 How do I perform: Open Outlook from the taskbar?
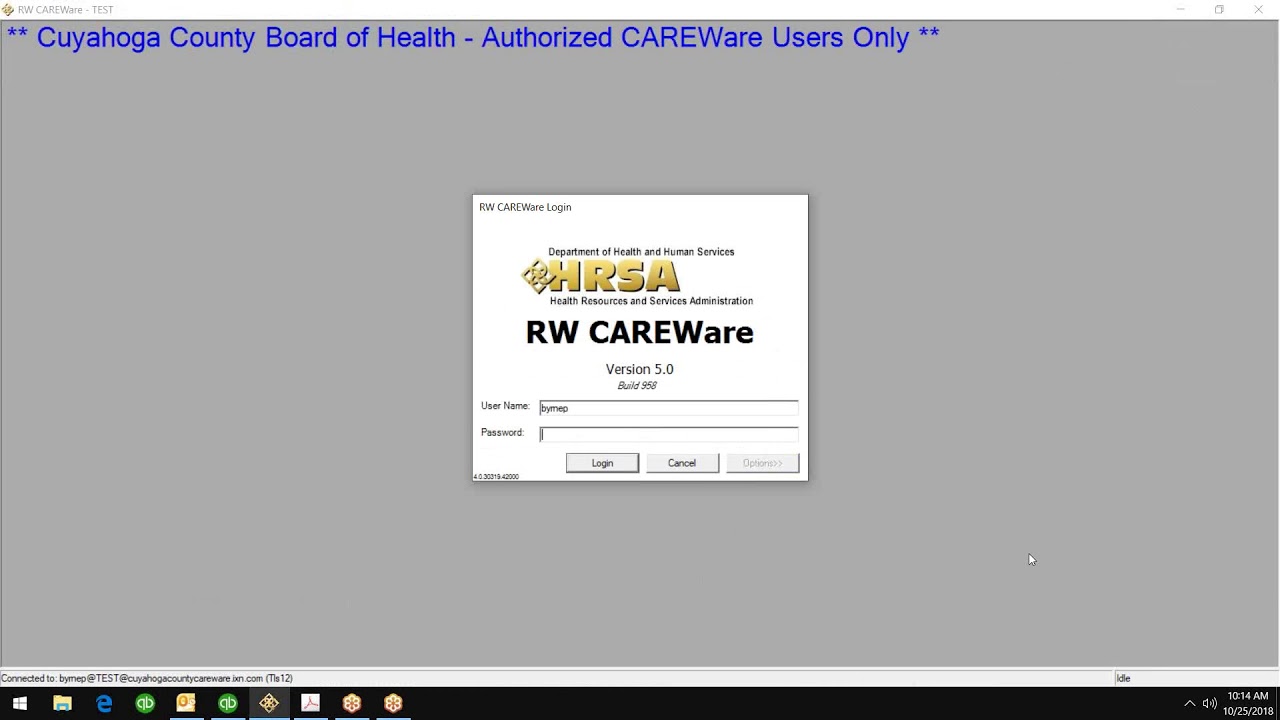186,703
